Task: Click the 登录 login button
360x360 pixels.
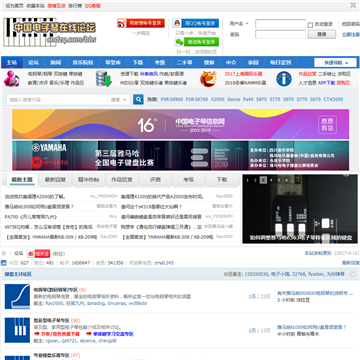Action: point(322,34)
